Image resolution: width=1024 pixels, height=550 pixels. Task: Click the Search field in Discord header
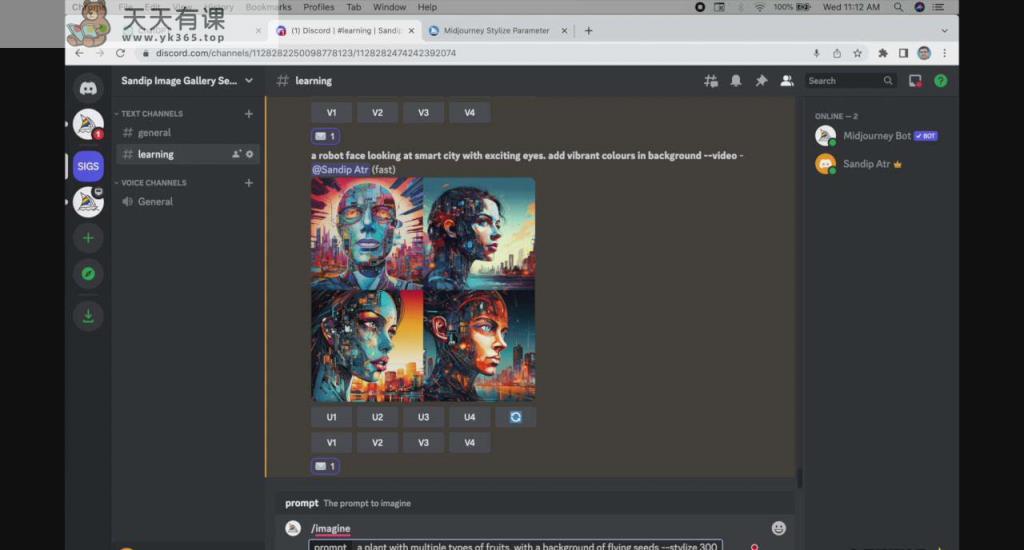[850, 81]
